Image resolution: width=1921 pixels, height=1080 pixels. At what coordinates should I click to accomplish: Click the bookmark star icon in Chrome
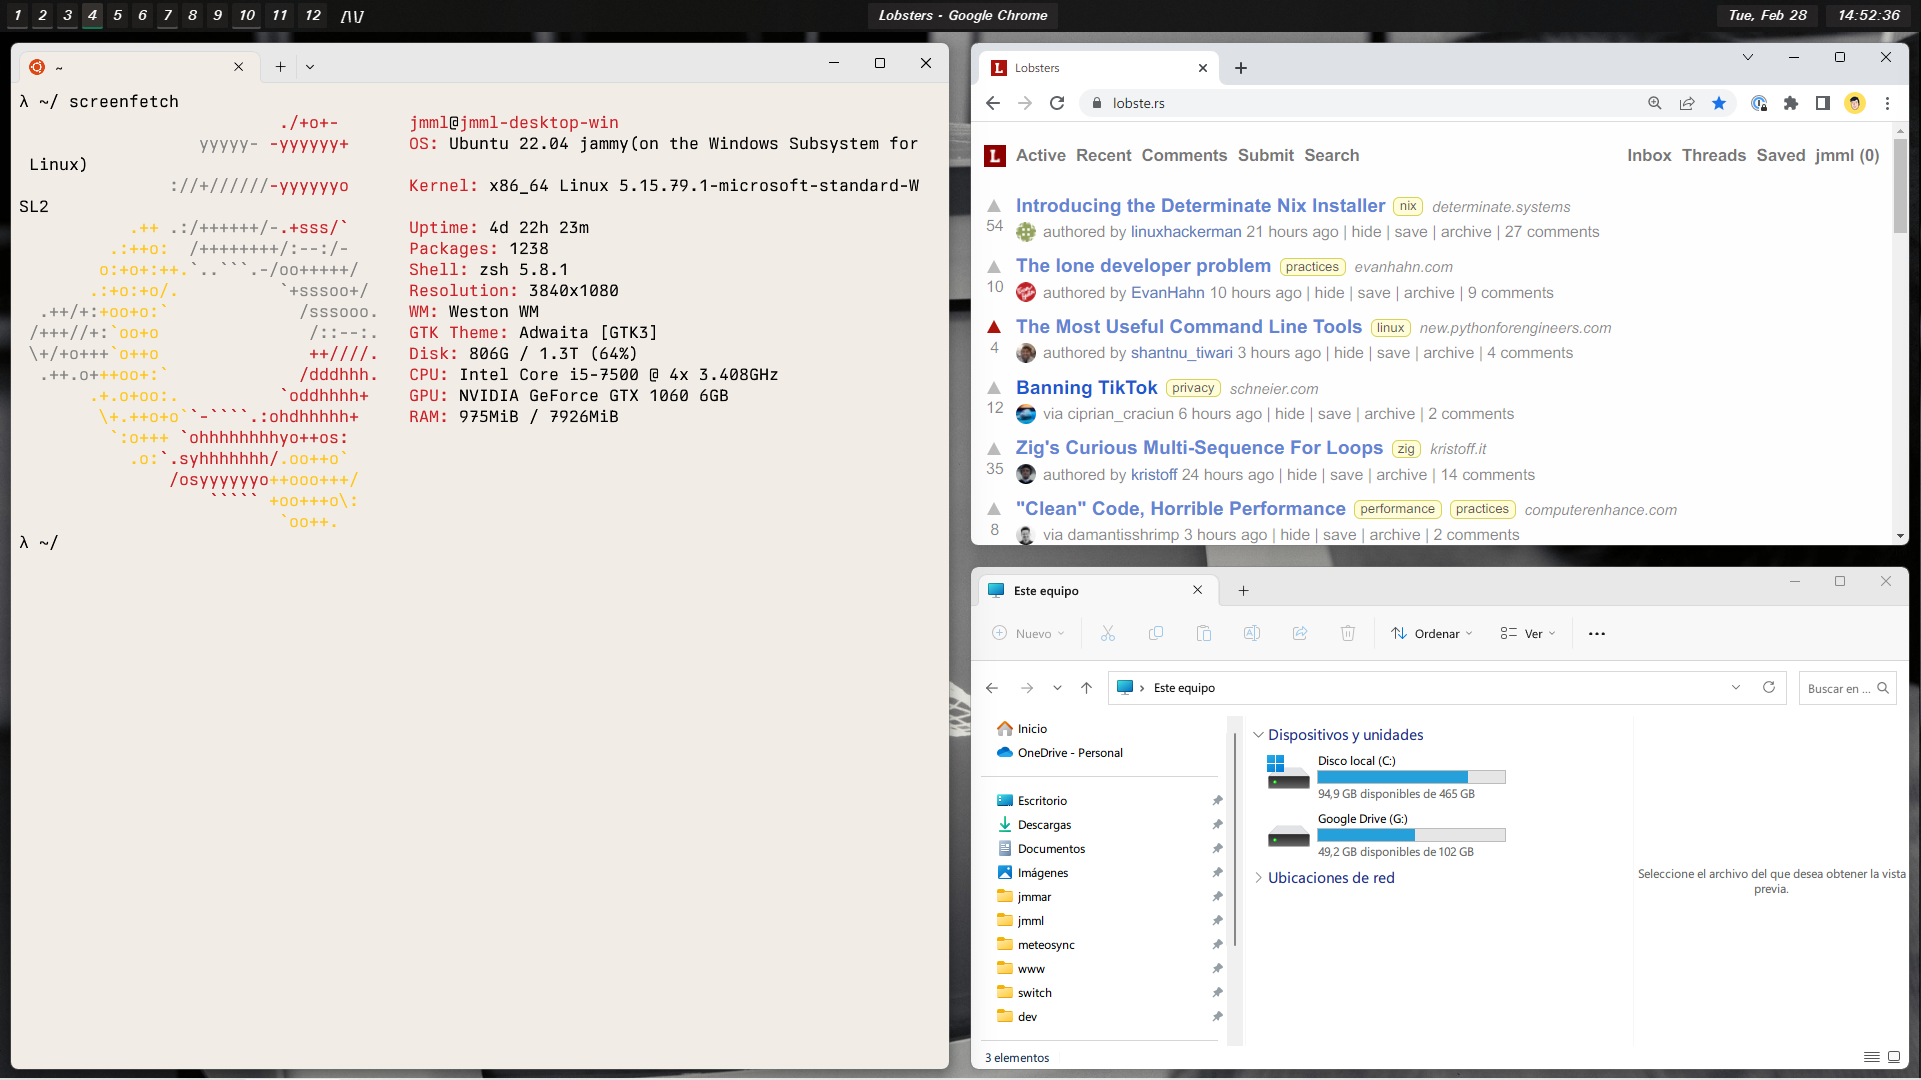click(1719, 103)
